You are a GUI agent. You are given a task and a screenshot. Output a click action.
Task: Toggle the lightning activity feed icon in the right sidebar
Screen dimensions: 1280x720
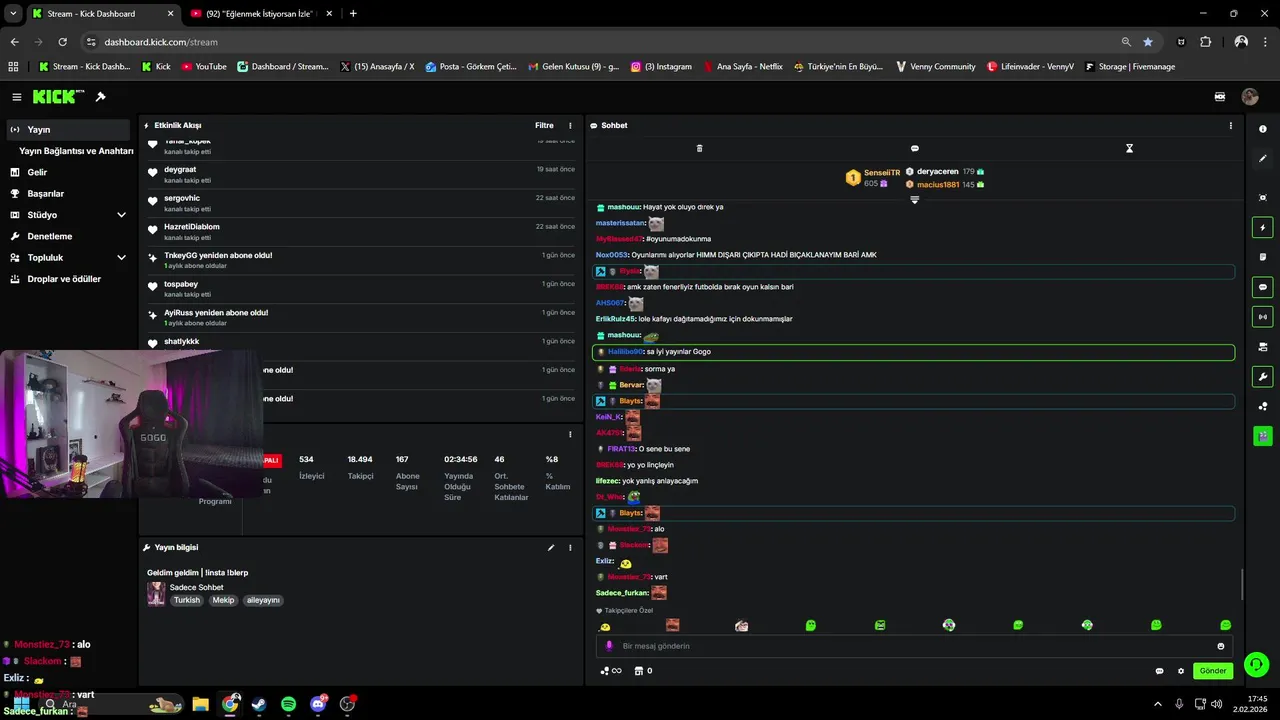pyautogui.click(x=1263, y=228)
